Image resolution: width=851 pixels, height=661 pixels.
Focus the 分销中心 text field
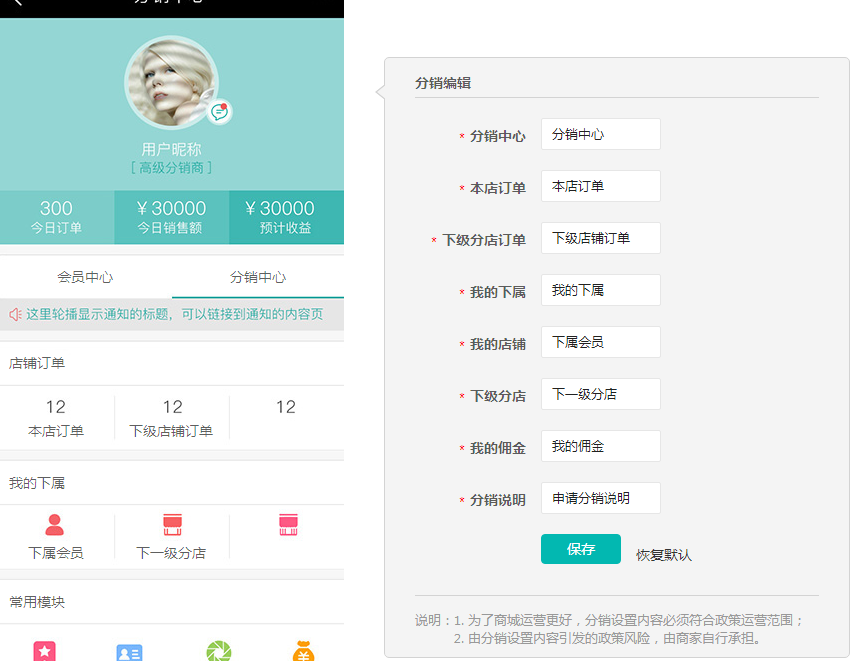pyautogui.click(x=600, y=134)
